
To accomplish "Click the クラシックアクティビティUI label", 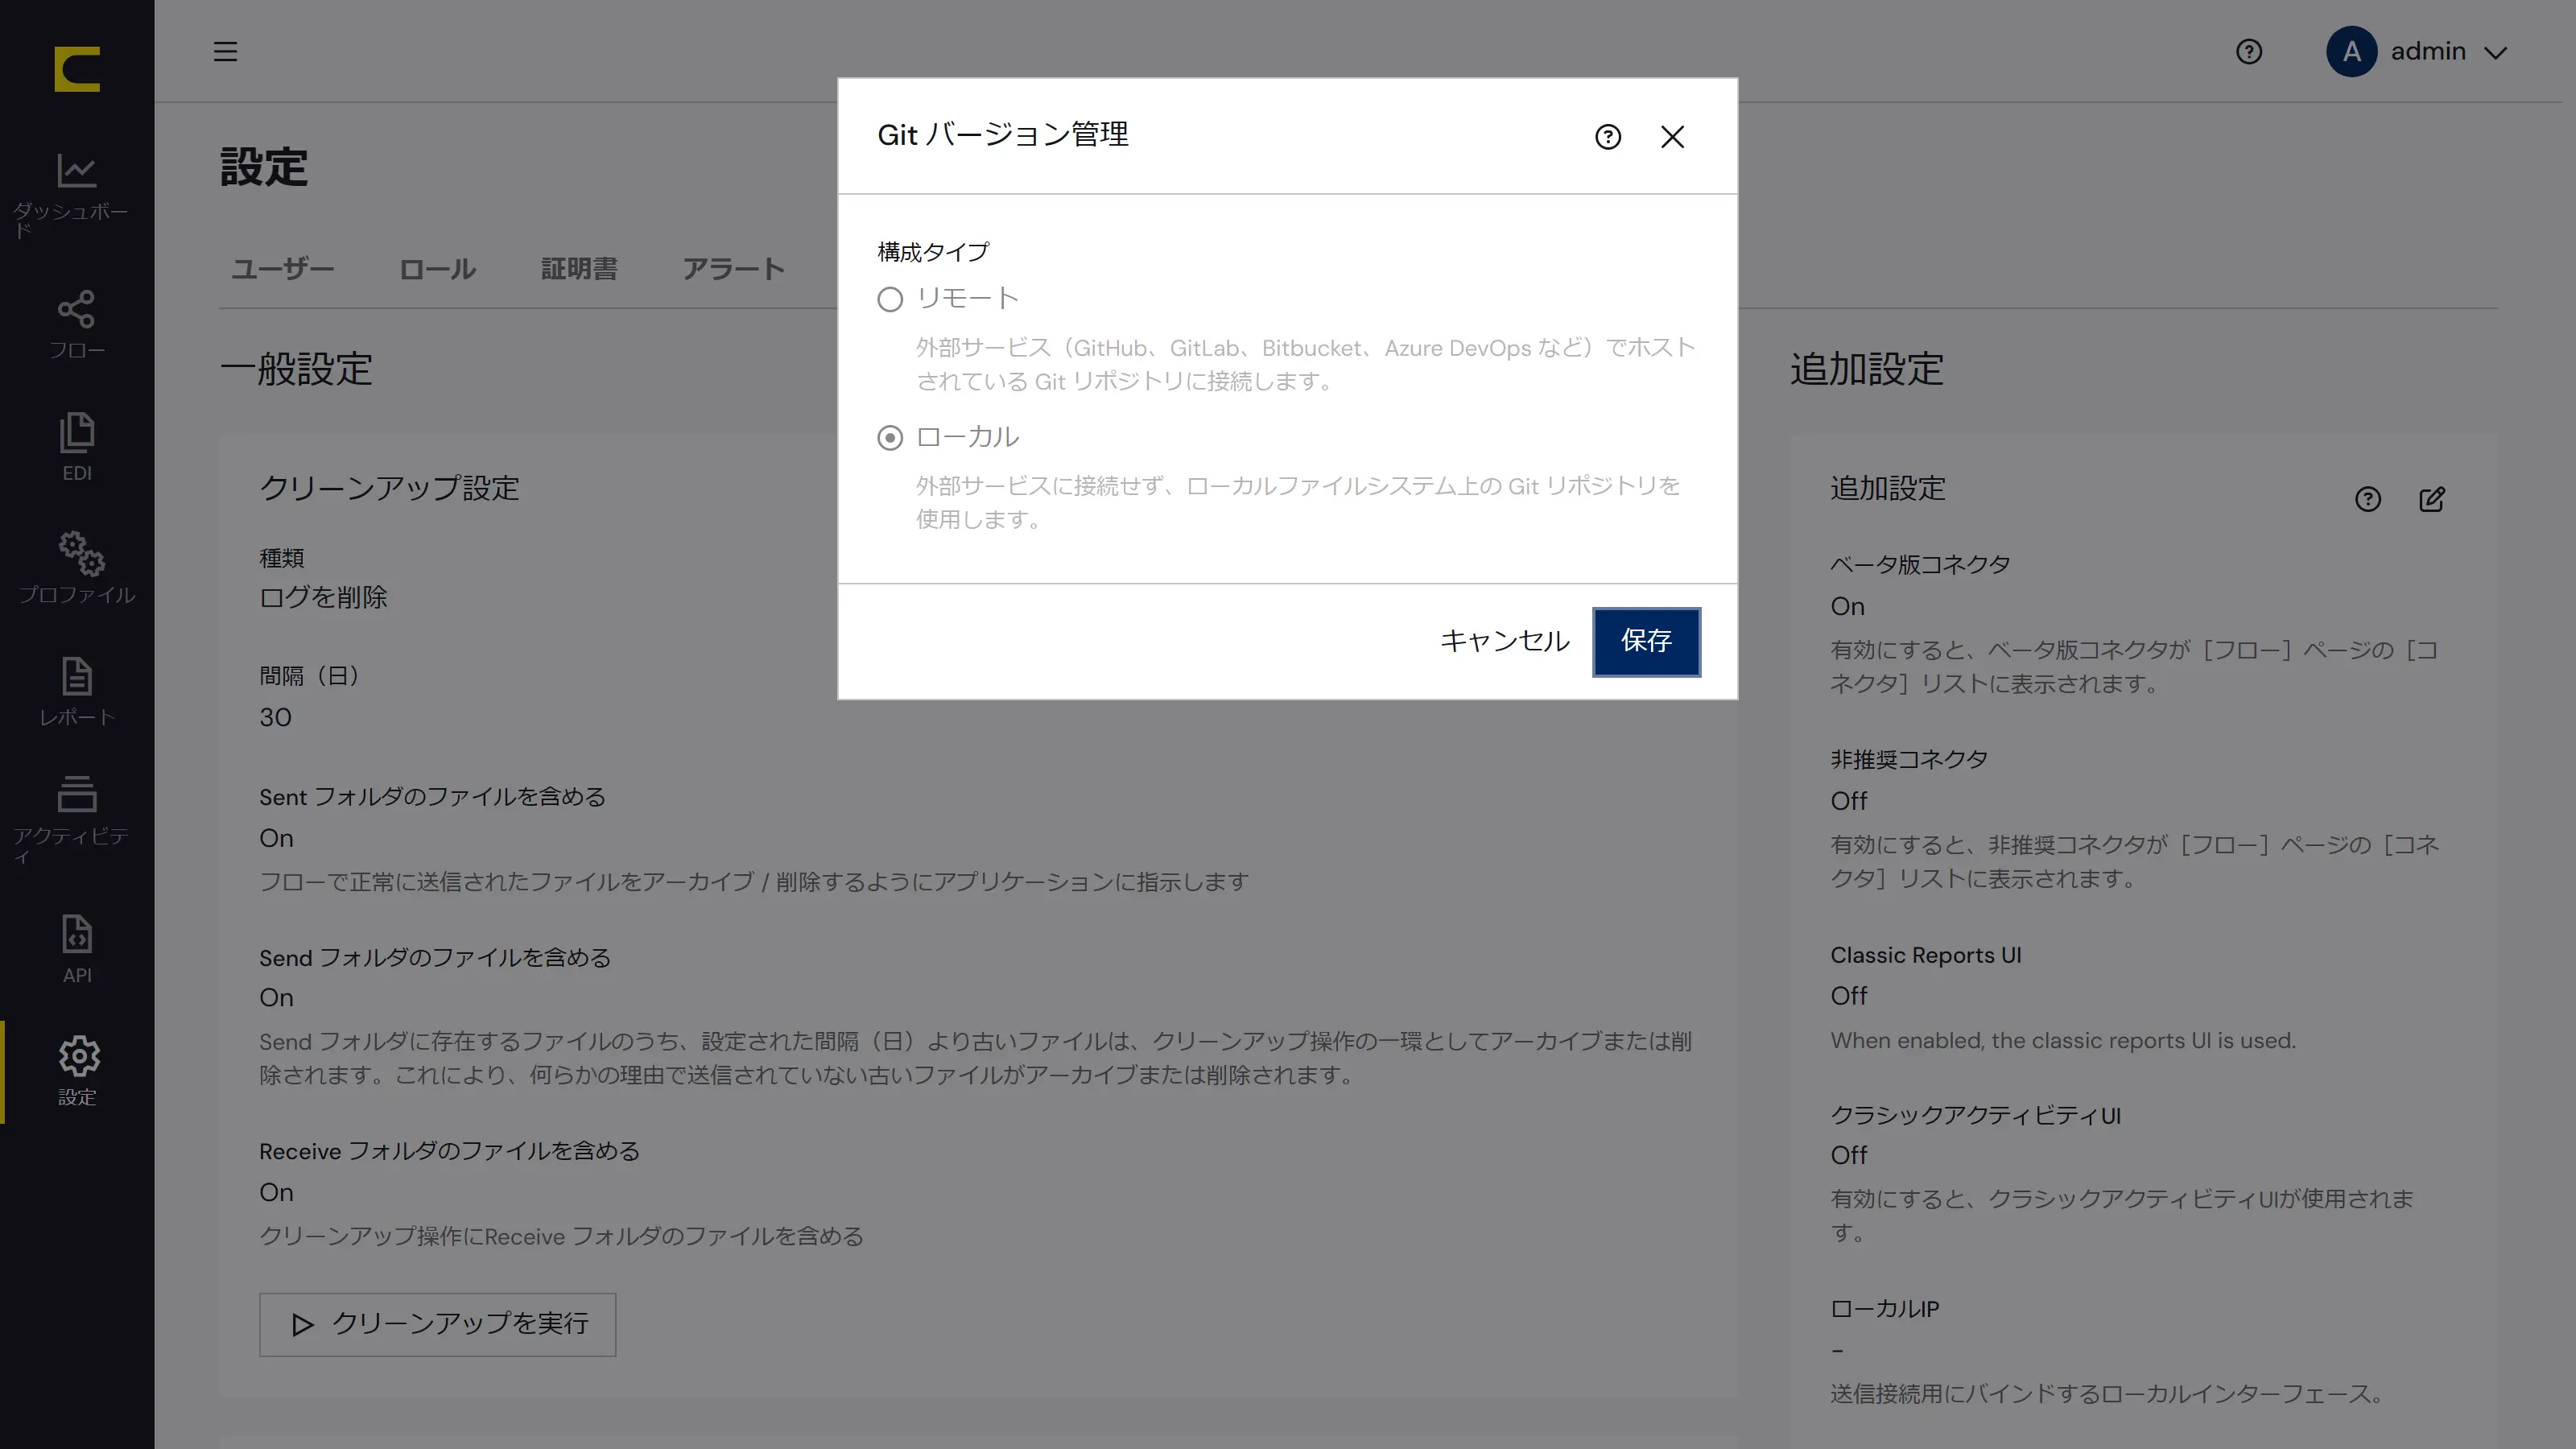I will point(1975,1115).
